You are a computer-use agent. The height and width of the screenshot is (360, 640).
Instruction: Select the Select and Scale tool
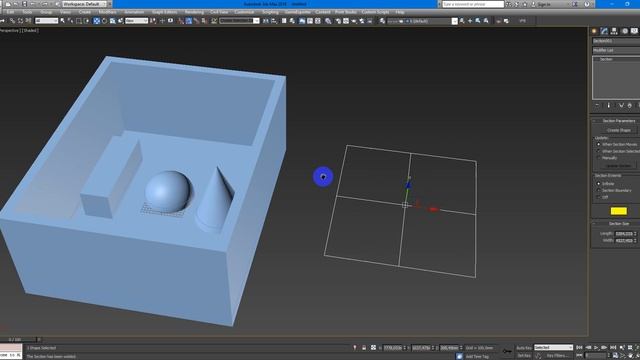pos(113,20)
